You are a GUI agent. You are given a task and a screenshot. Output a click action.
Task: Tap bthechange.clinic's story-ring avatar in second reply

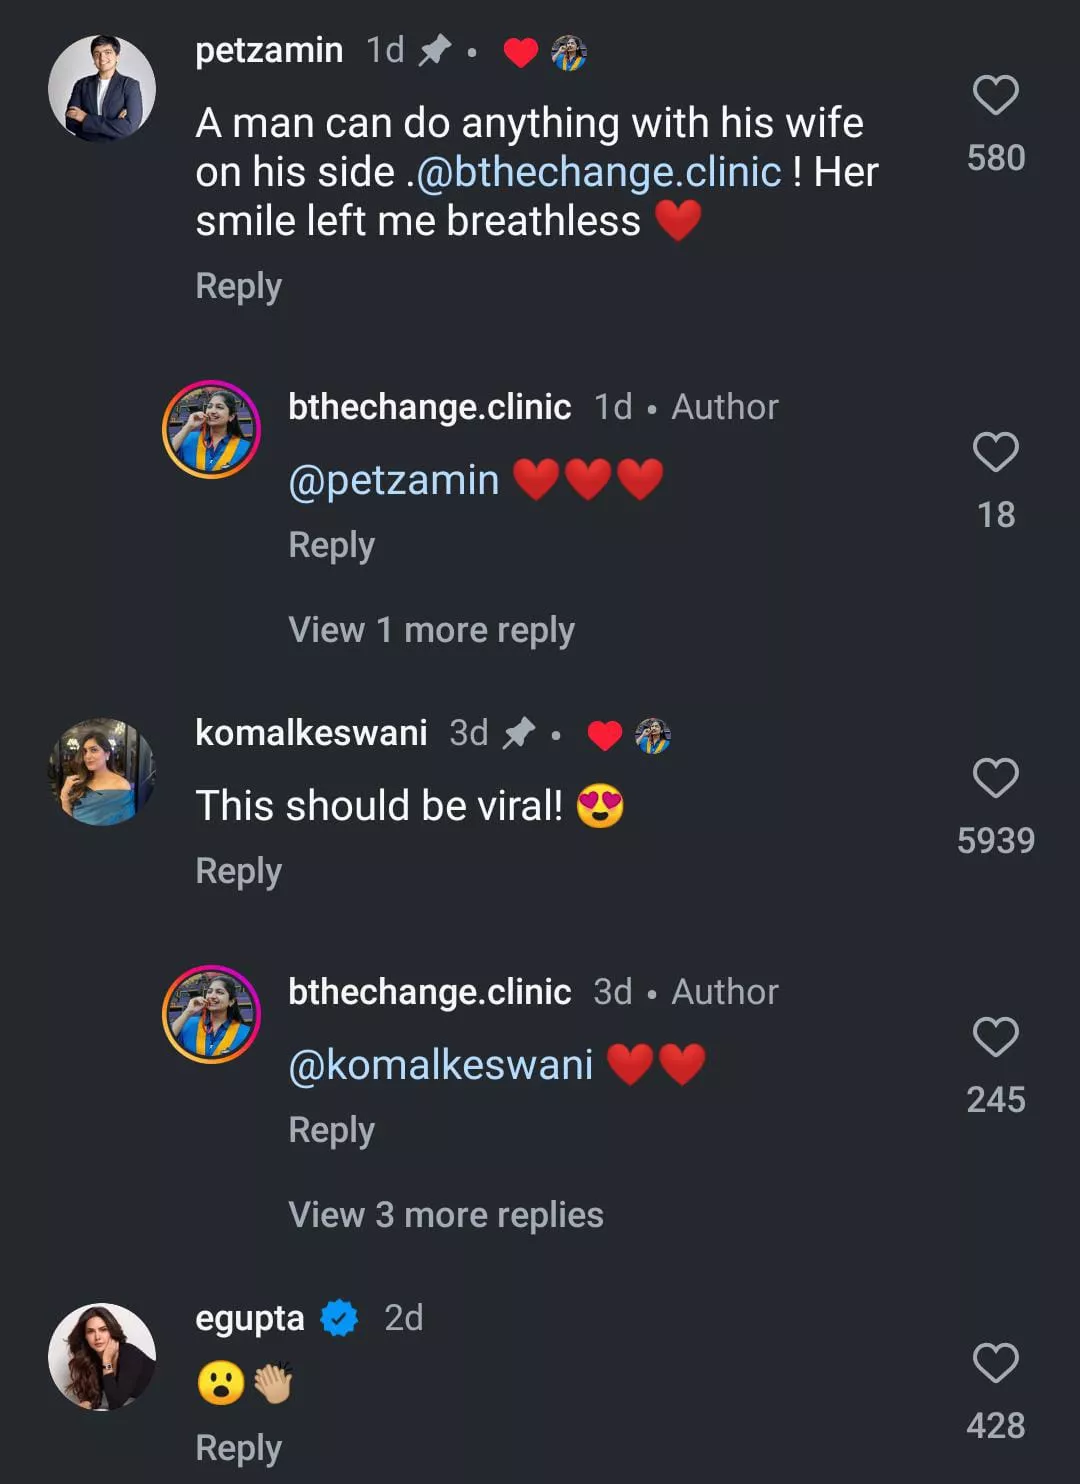point(211,1014)
